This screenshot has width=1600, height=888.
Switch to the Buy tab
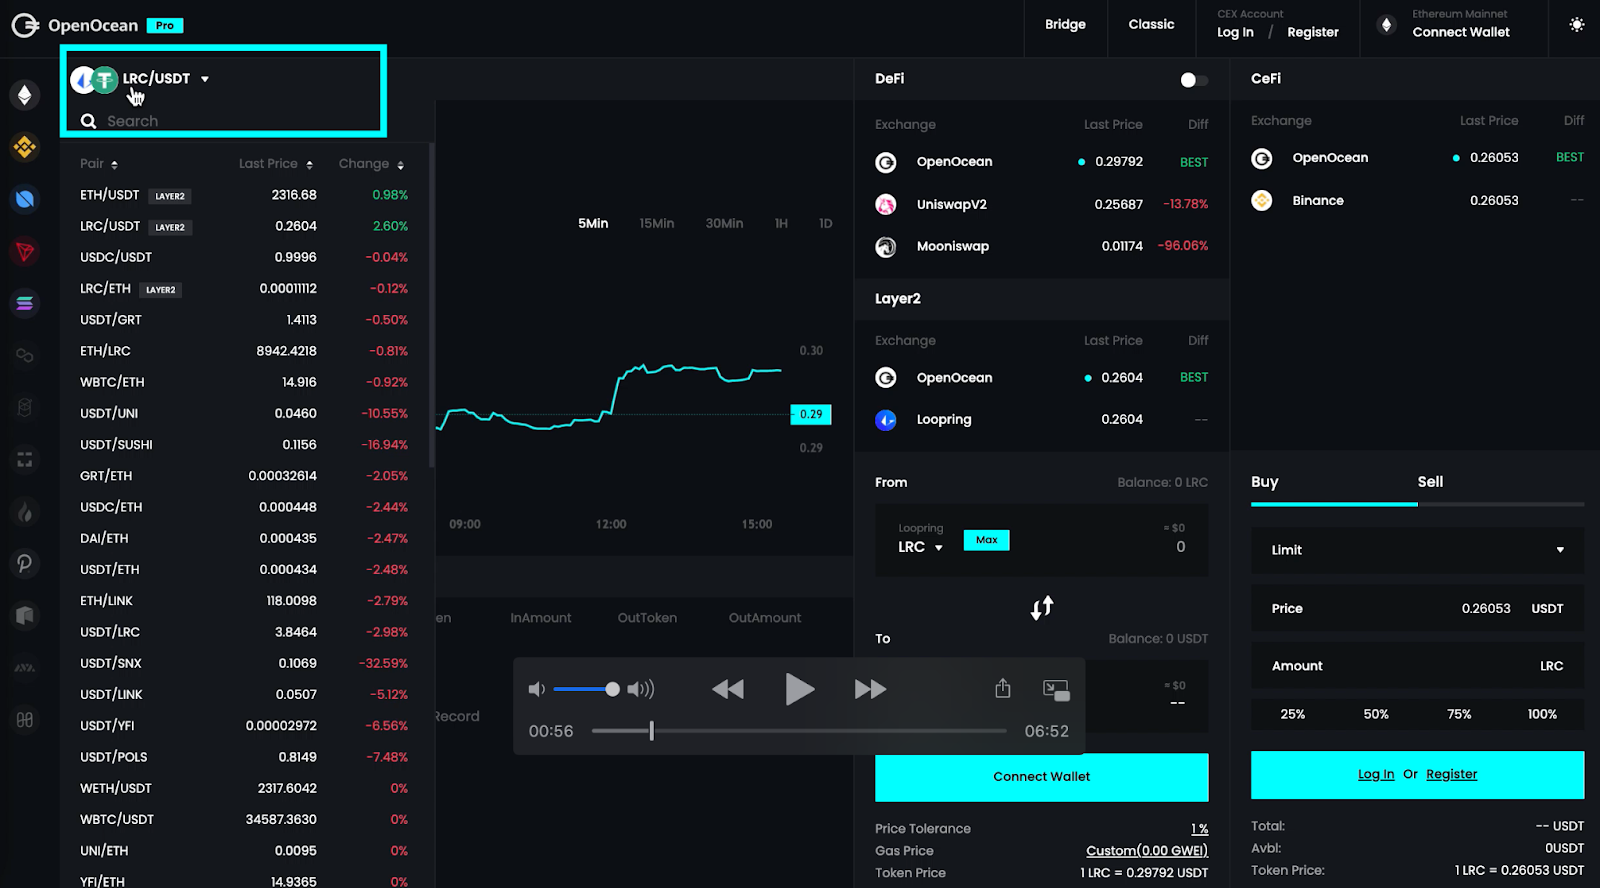pos(1265,482)
